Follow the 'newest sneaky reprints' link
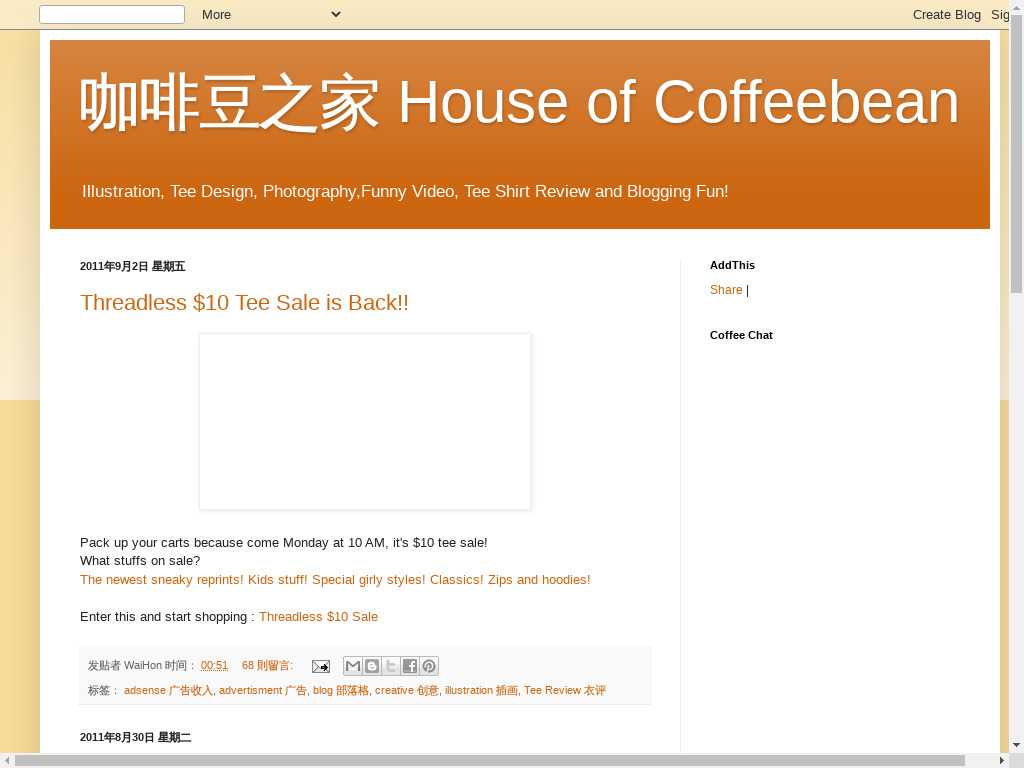Image resolution: width=1024 pixels, height=768 pixels. 335,579
